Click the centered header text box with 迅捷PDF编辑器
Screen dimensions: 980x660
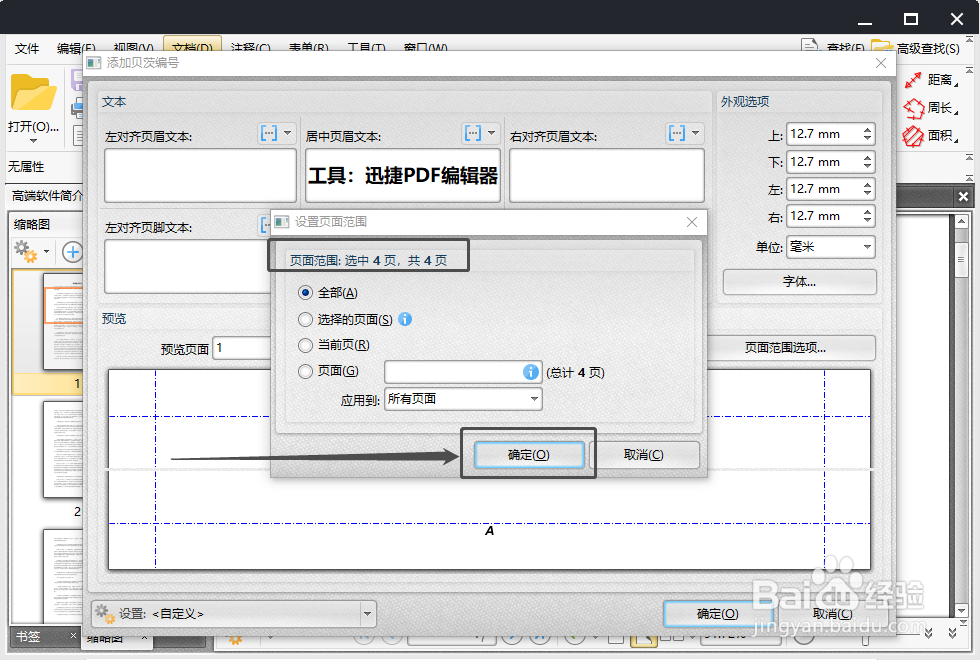403,175
